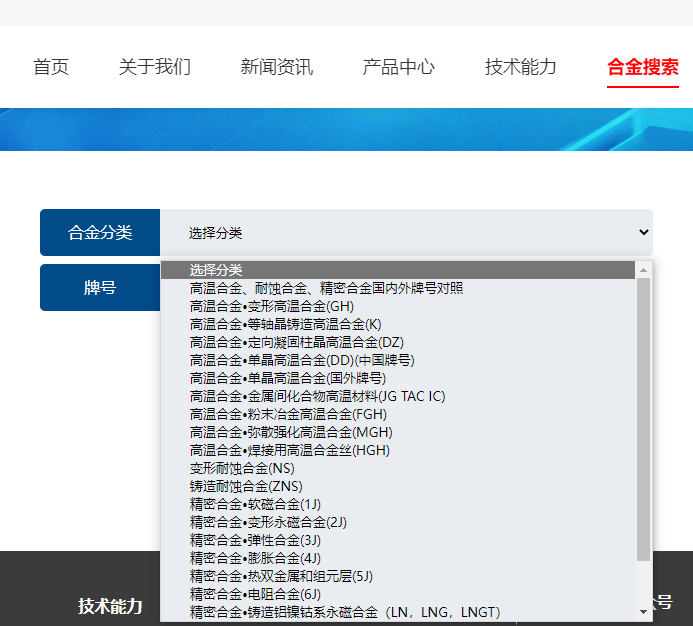
Task: Choose 高温合金•单晶高温合金(DD)(中国牌号)
Action: coord(302,360)
